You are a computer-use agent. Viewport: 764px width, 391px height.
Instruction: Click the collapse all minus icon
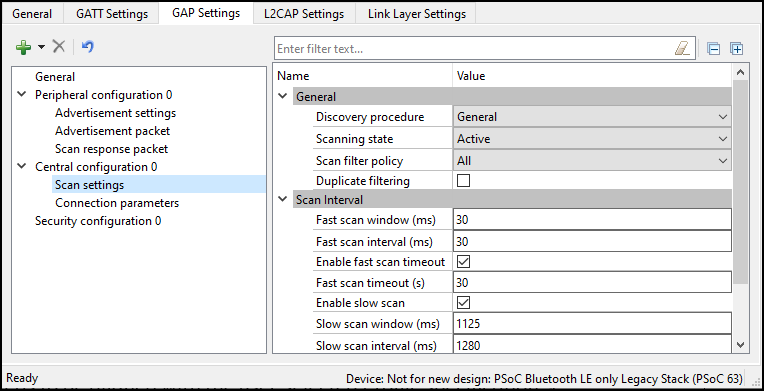(x=714, y=49)
